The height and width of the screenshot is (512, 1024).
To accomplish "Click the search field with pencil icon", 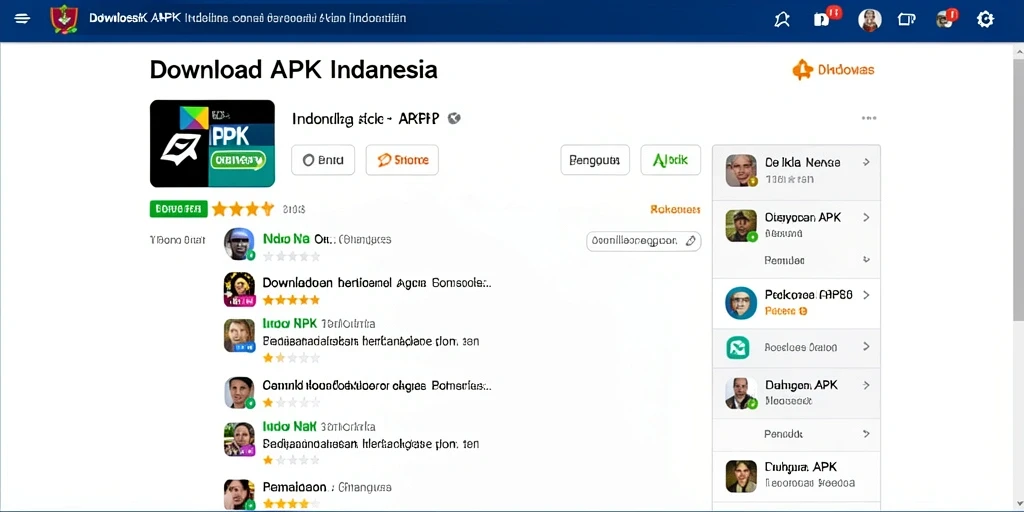I will [644, 241].
